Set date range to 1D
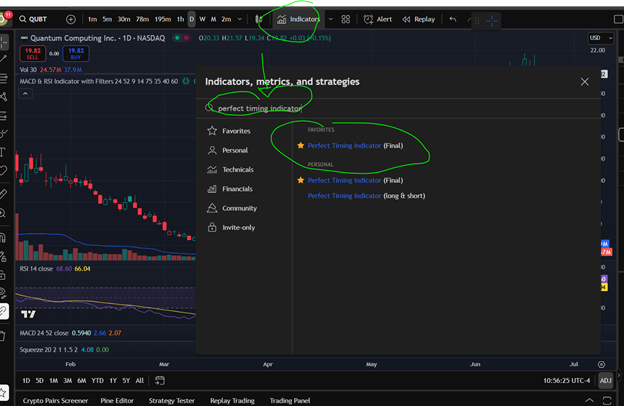 [26, 381]
